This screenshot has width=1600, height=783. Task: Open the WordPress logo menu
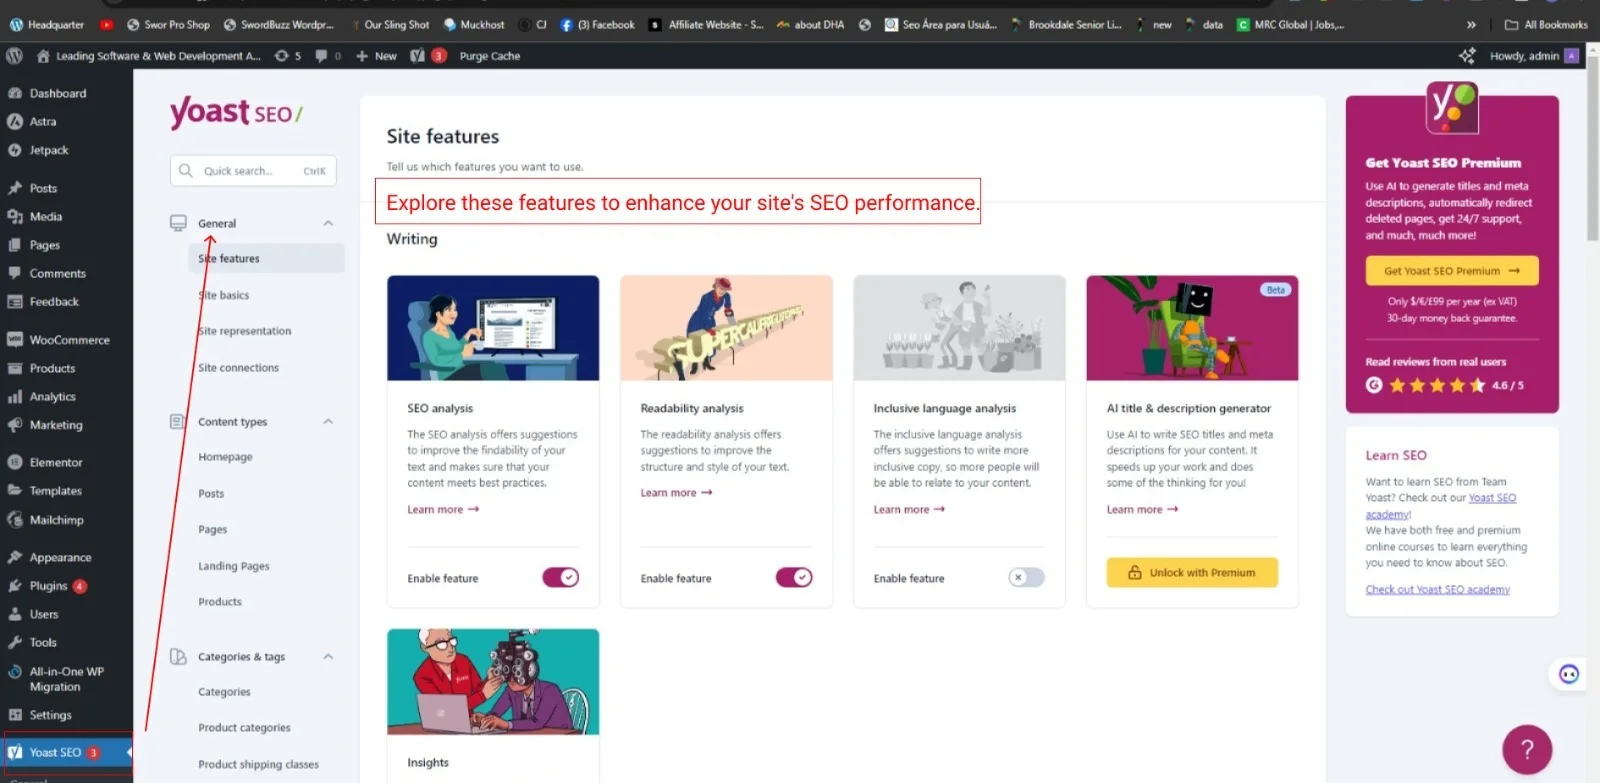click(x=14, y=56)
